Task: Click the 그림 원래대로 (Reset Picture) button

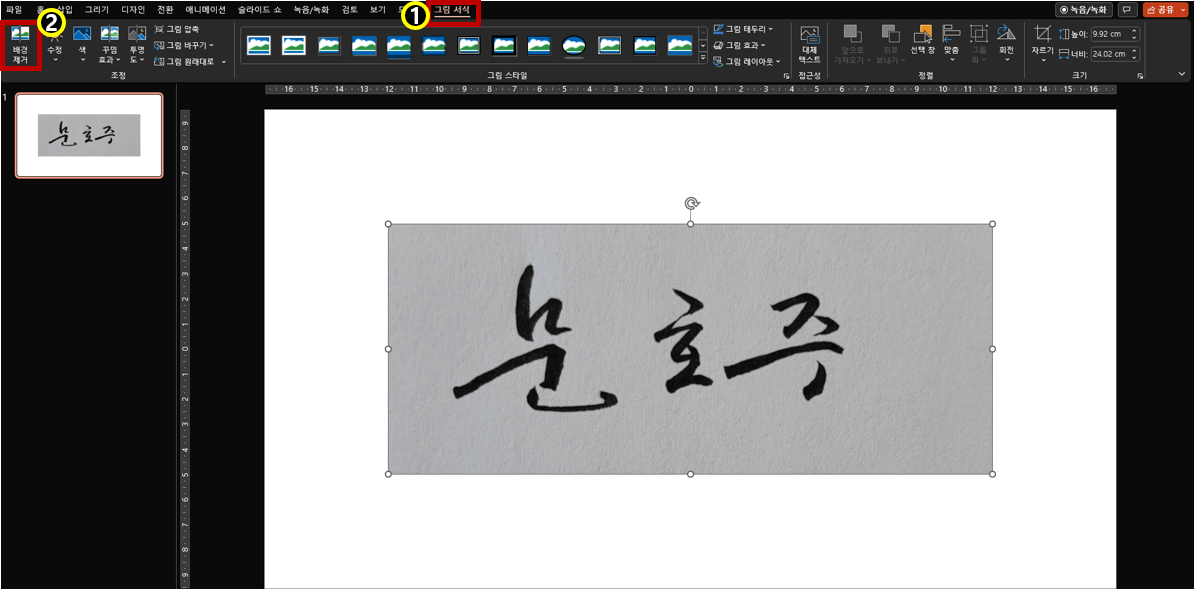Action: click(192, 62)
